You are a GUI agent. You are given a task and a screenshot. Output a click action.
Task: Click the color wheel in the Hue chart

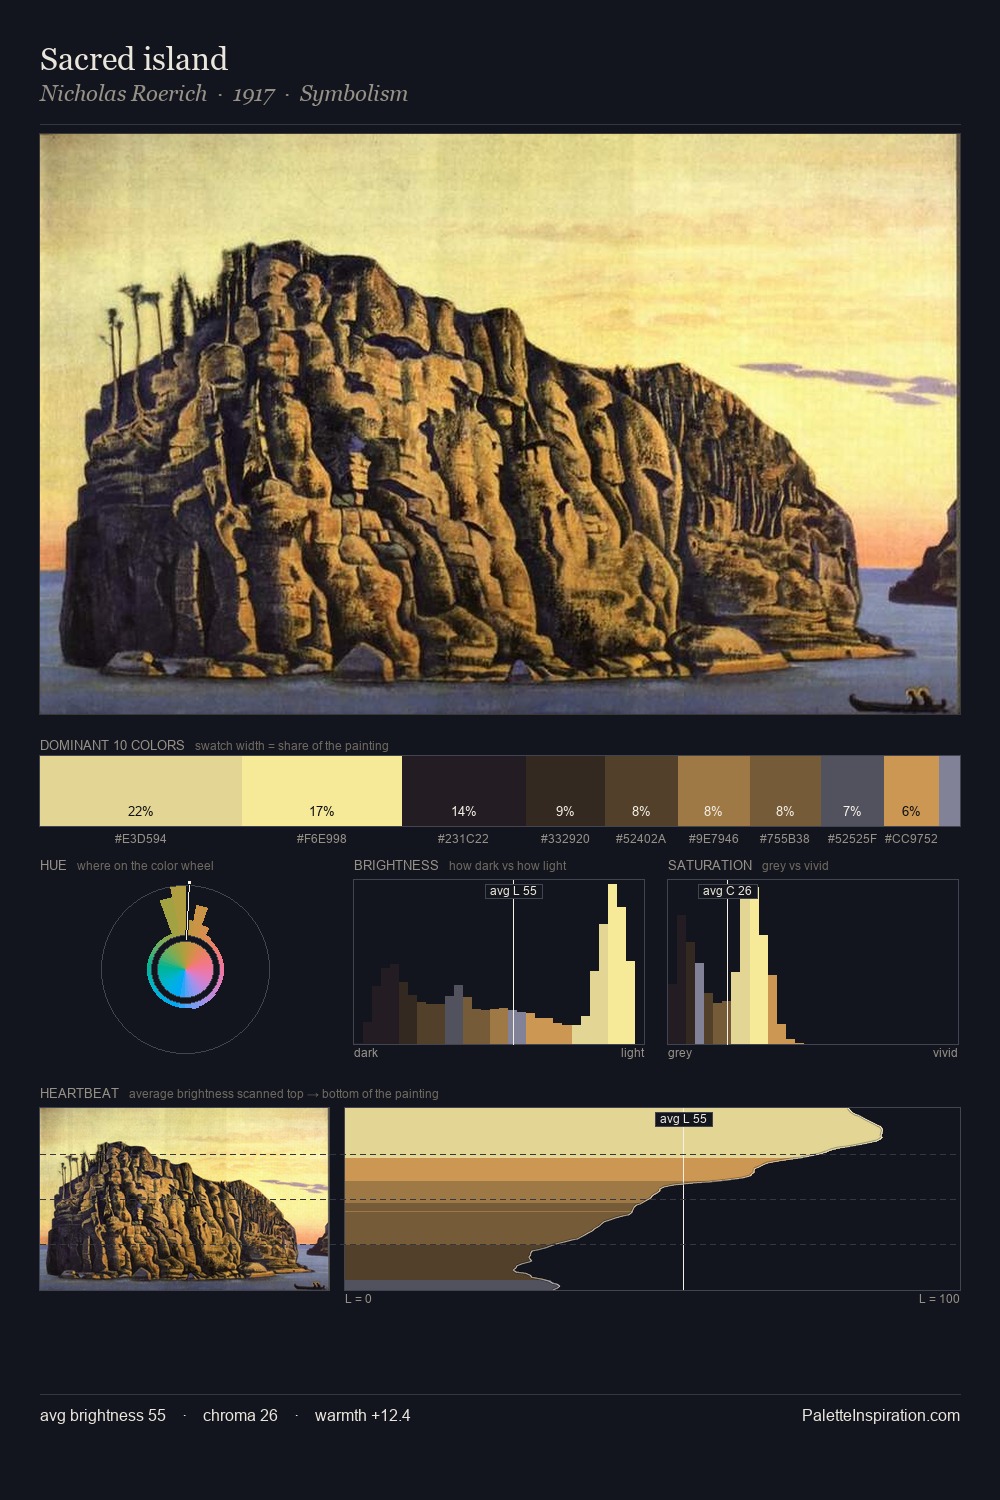(185, 970)
